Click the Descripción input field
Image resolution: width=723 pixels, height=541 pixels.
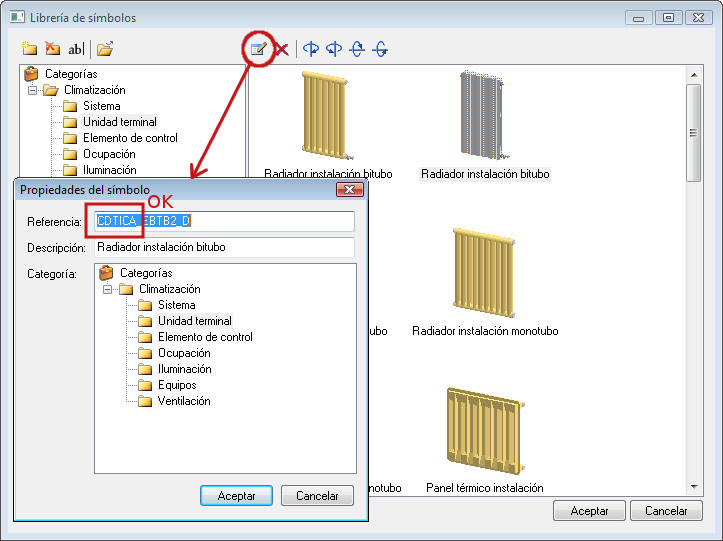[225, 247]
